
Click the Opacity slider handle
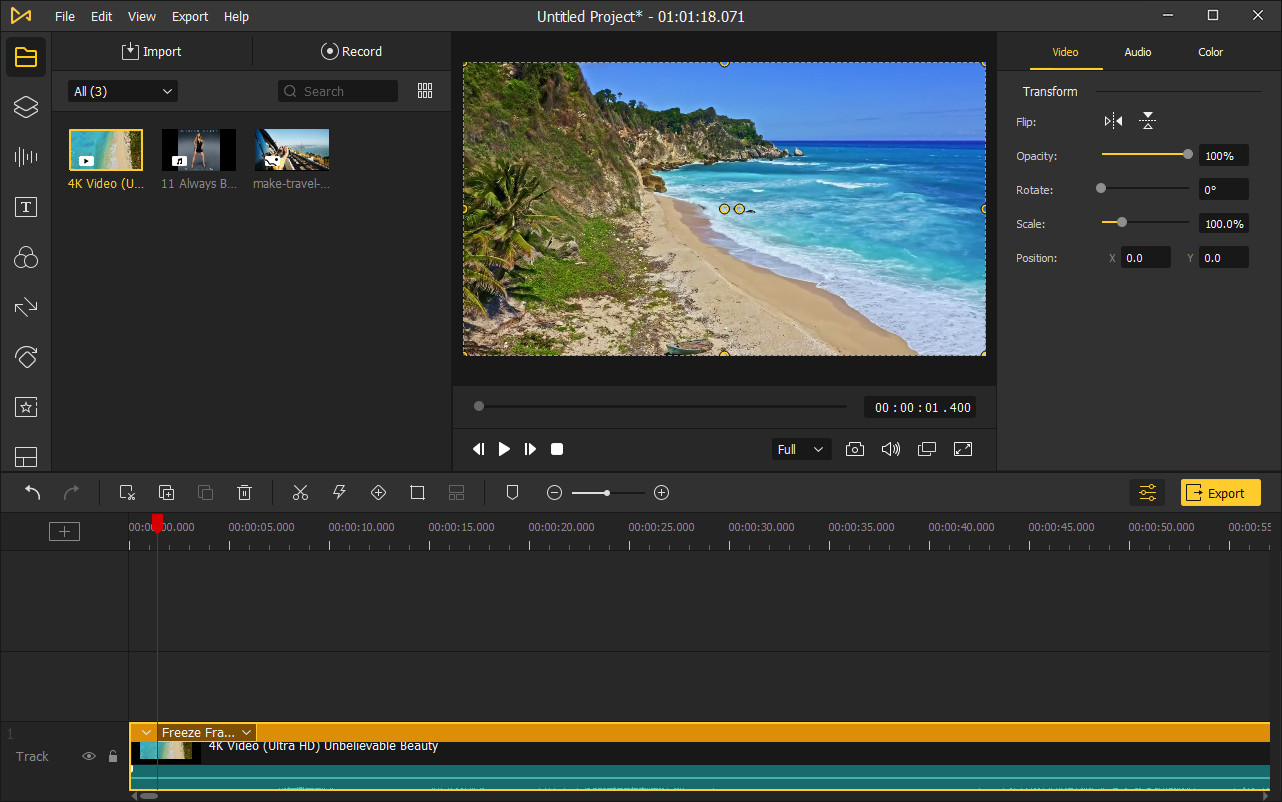(x=1187, y=155)
